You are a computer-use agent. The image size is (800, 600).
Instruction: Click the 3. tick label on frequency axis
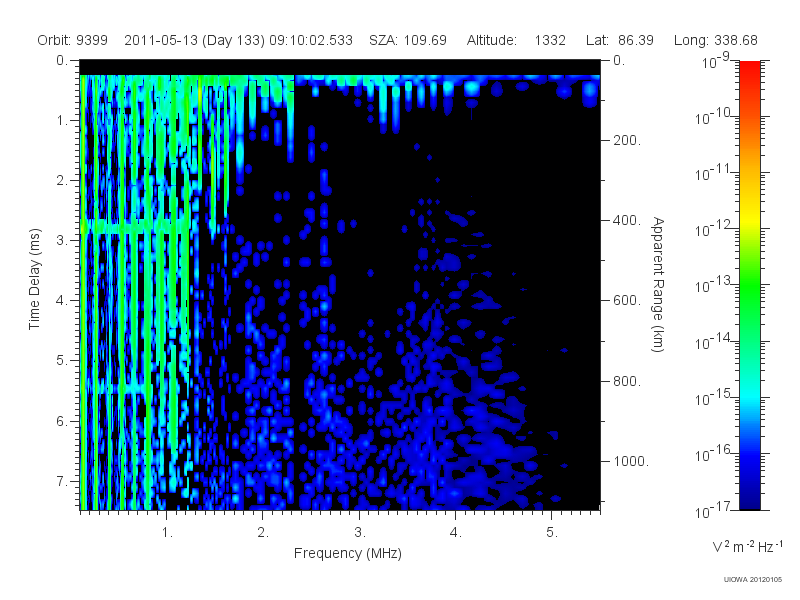[x=360, y=533]
